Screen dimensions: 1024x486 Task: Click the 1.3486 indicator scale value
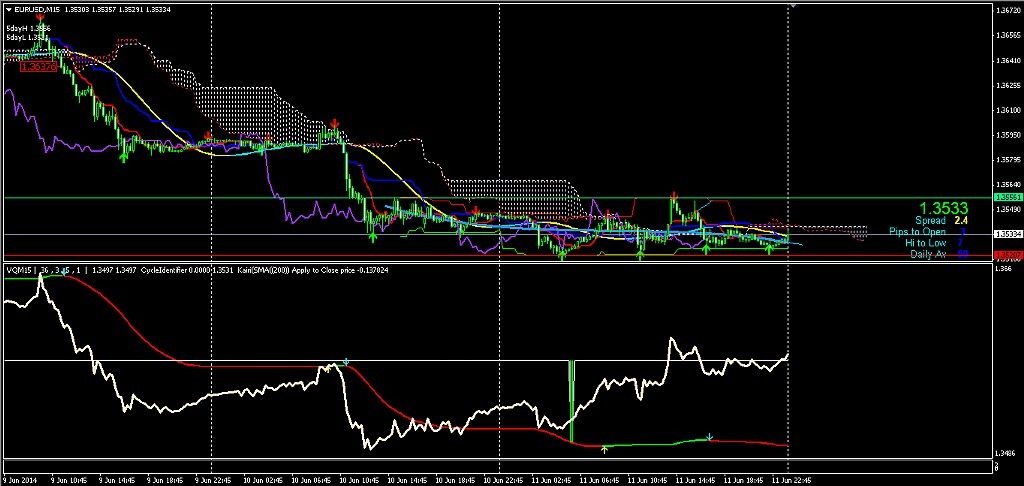pyautogui.click(x=1003, y=453)
